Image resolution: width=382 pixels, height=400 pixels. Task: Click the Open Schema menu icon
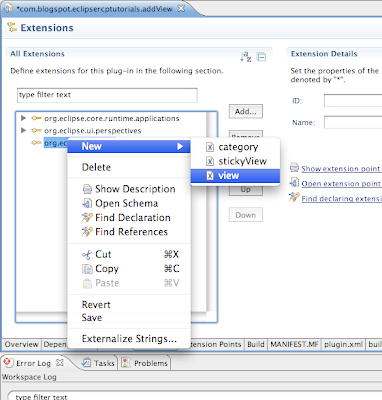click(87, 203)
